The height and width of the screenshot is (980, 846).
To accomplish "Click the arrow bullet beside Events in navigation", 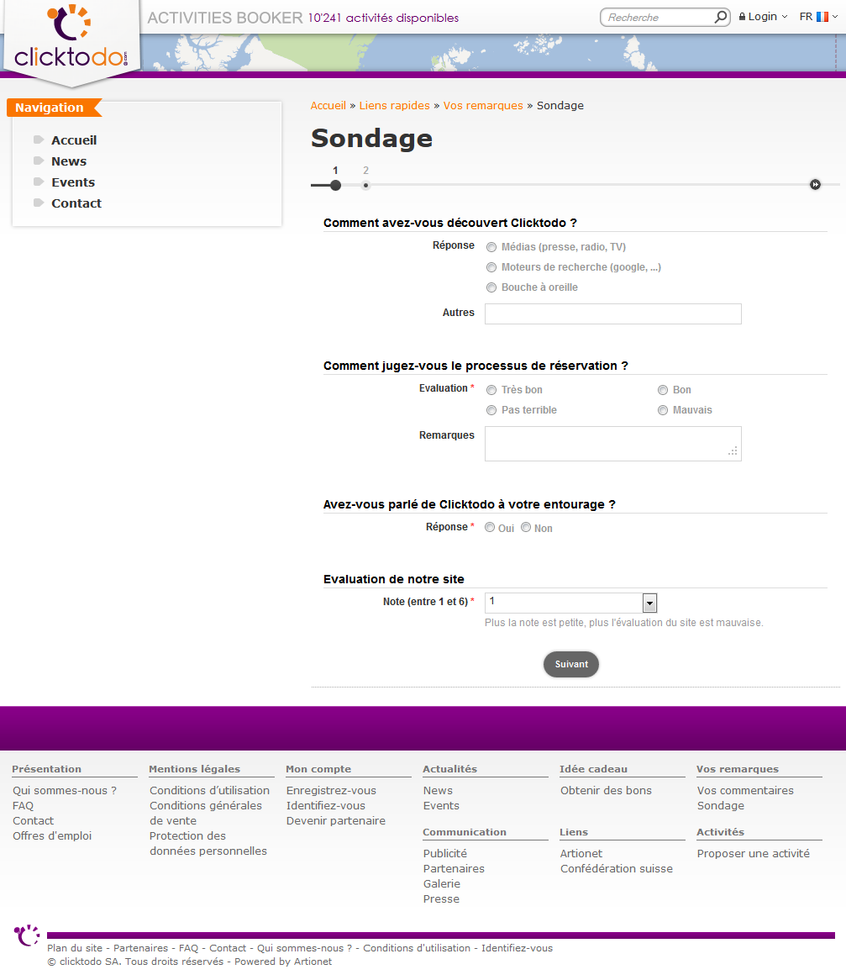I will tap(39, 182).
